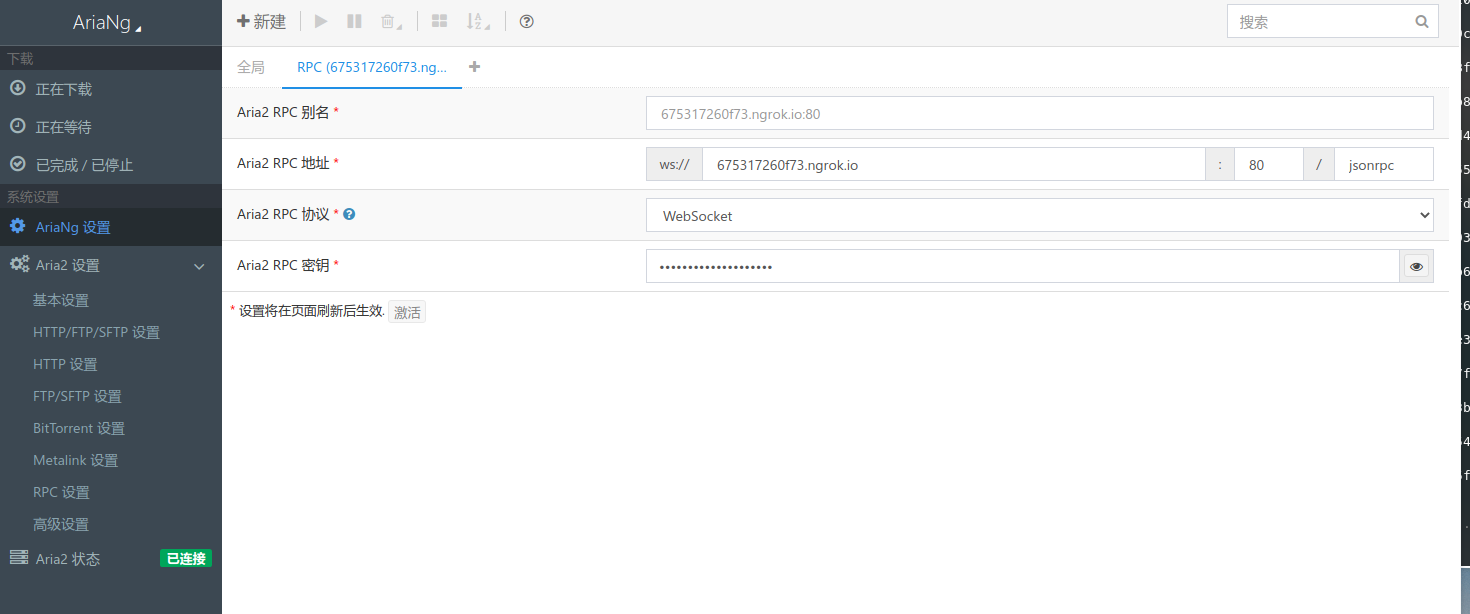1470x614 pixels.
Task: Click the ws:// protocol prefix label
Action: [674, 164]
